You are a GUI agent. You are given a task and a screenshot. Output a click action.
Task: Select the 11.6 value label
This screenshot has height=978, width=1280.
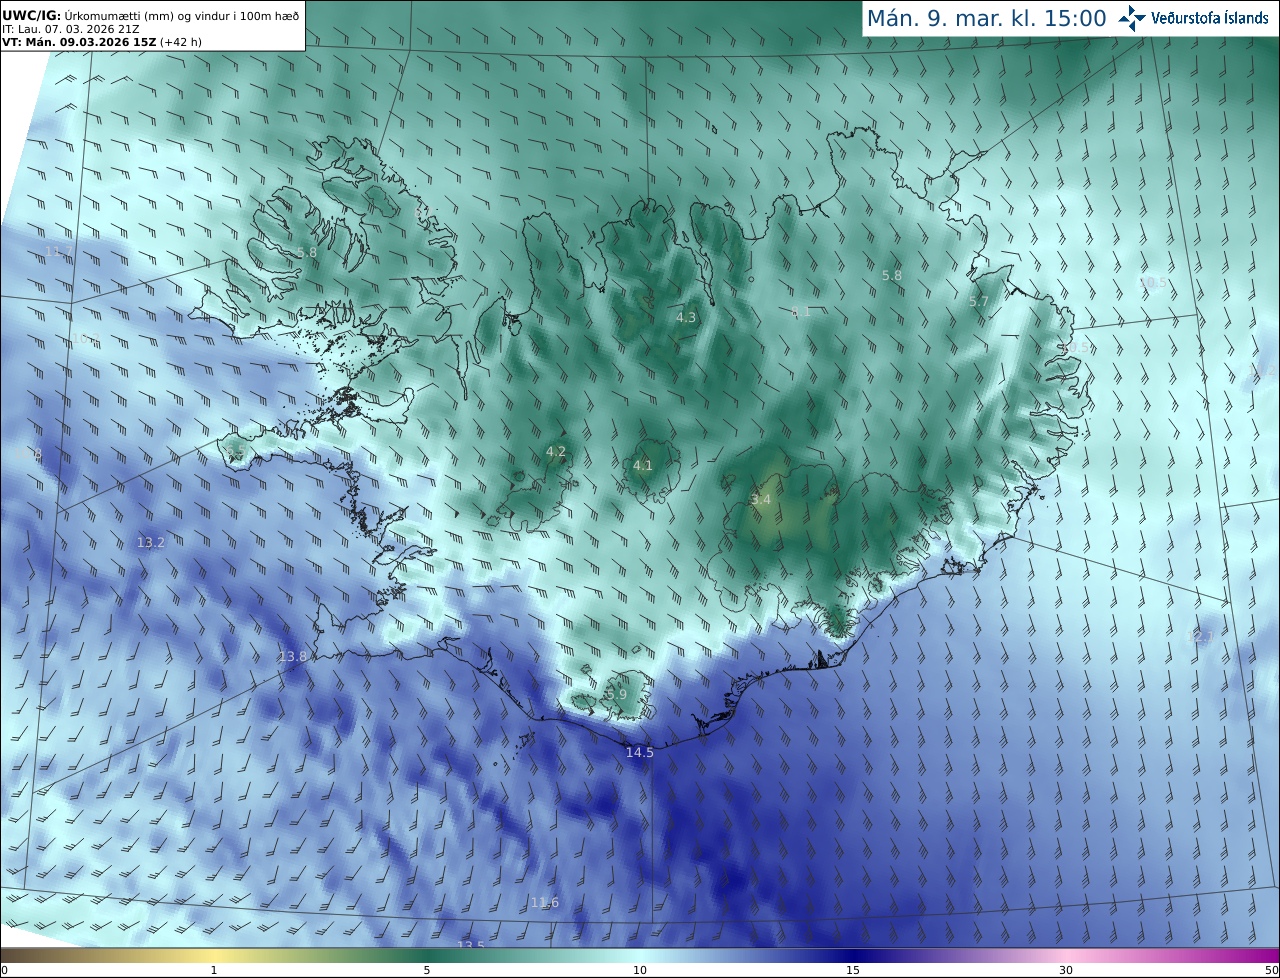545,902
